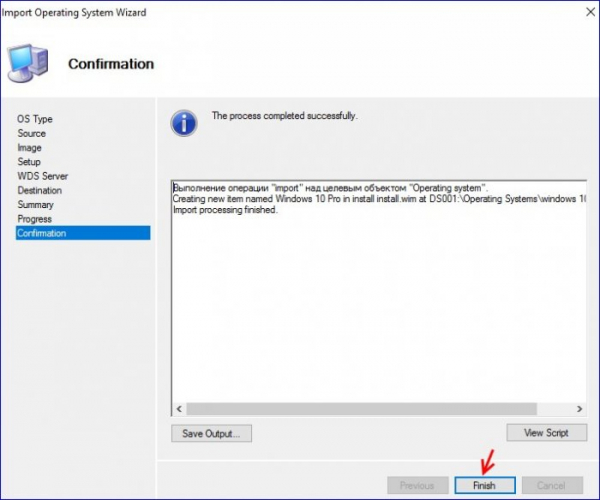Select the Setup step
600x500 pixels.
point(29,162)
